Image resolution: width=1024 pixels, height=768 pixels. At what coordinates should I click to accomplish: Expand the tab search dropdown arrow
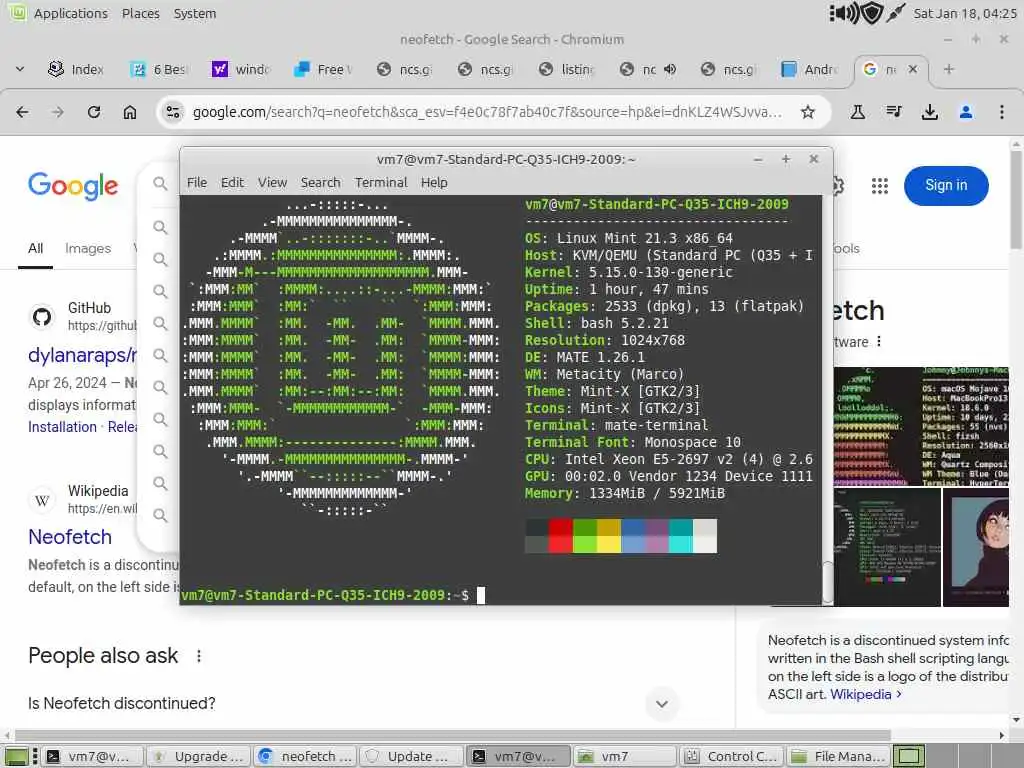20,69
